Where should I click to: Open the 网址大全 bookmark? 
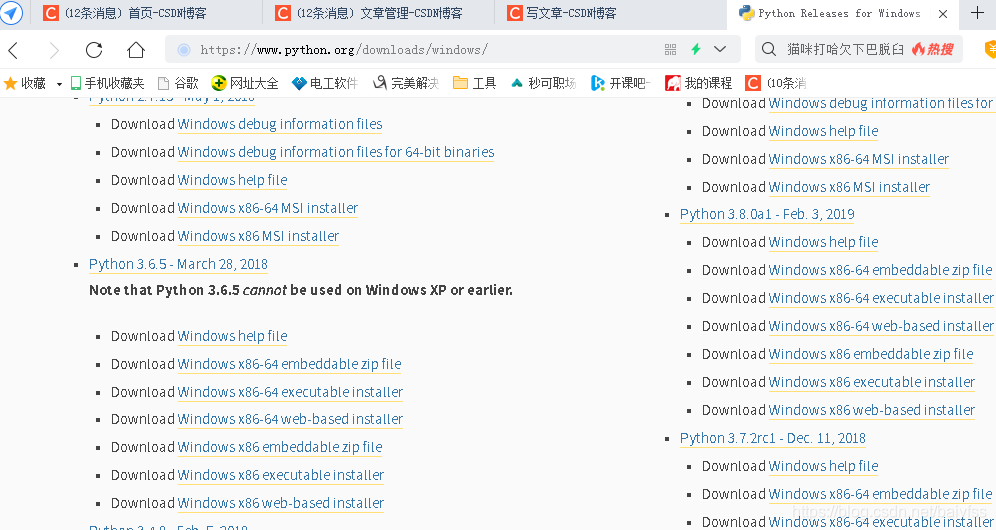pyautogui.click(x=245, y=83)
